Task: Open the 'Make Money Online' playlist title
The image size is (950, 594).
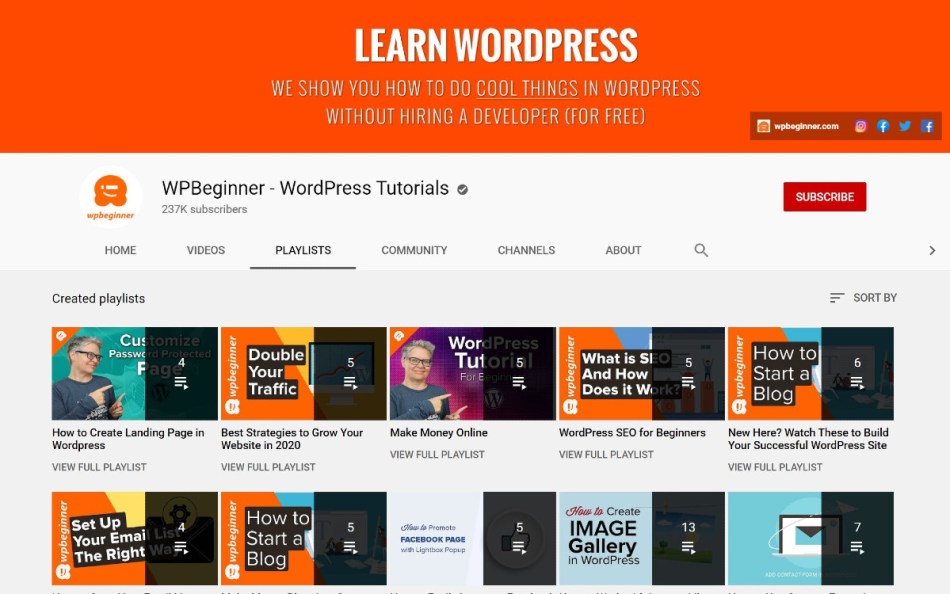Action: click(439, 433)
